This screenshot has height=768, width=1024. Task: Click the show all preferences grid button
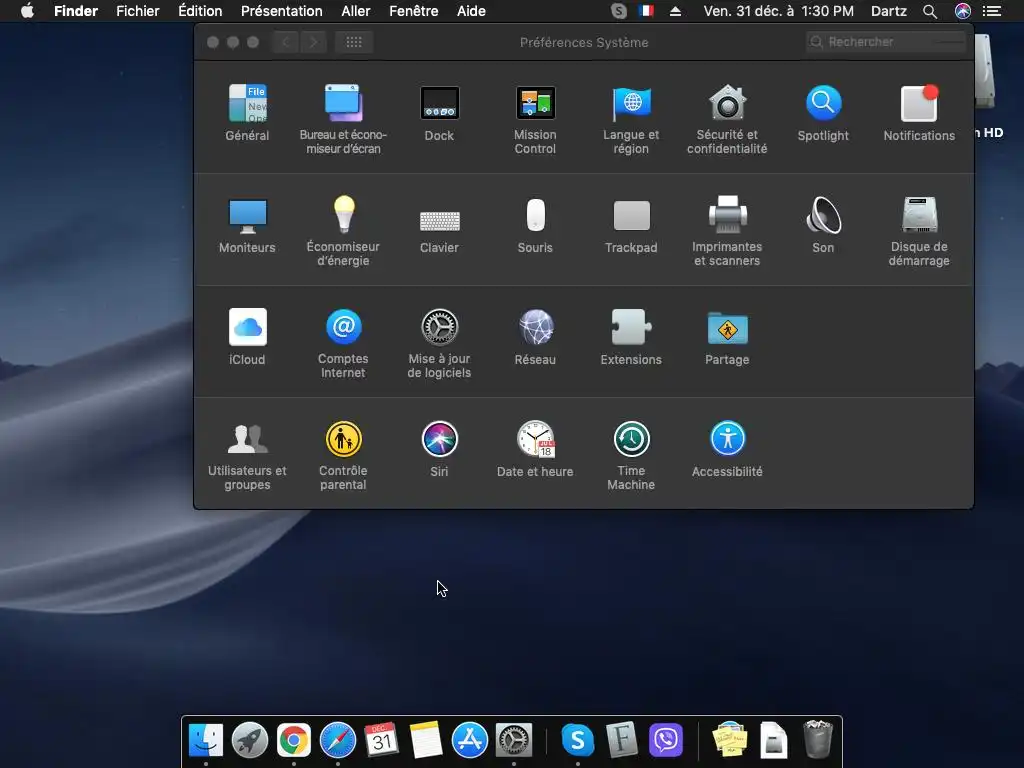coord(354,42)
